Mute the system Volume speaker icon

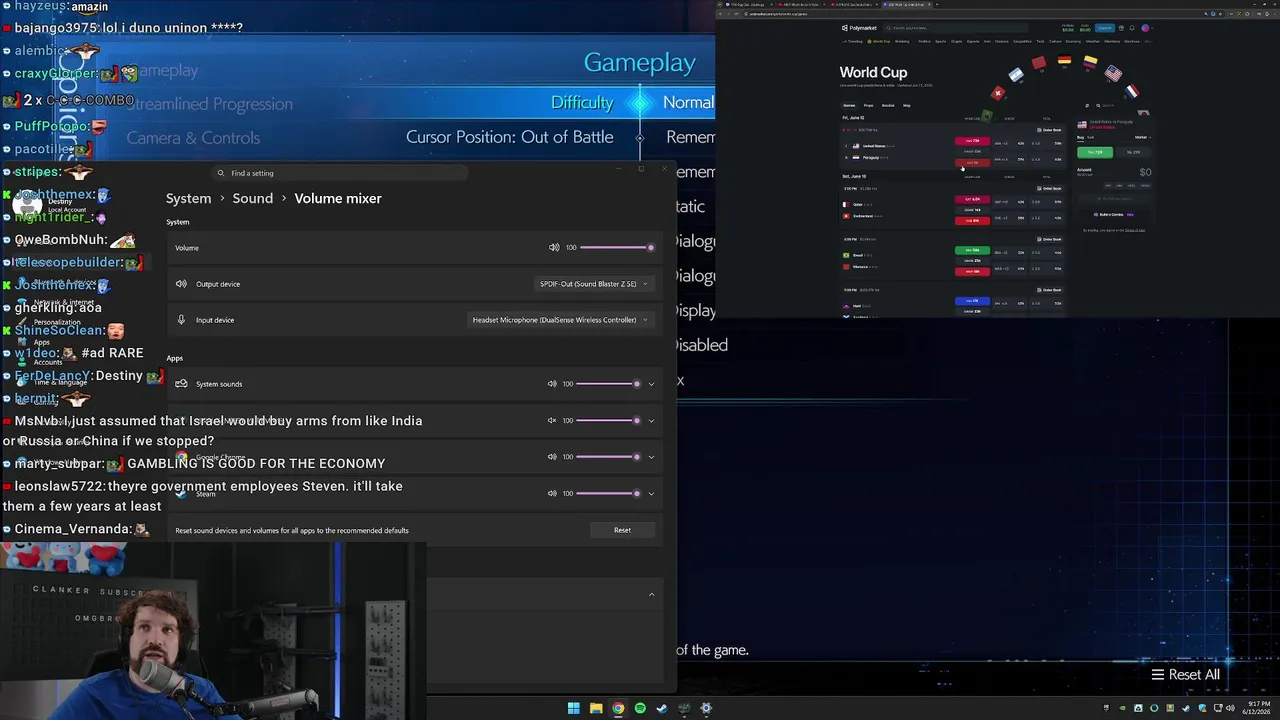click(554, 248)
